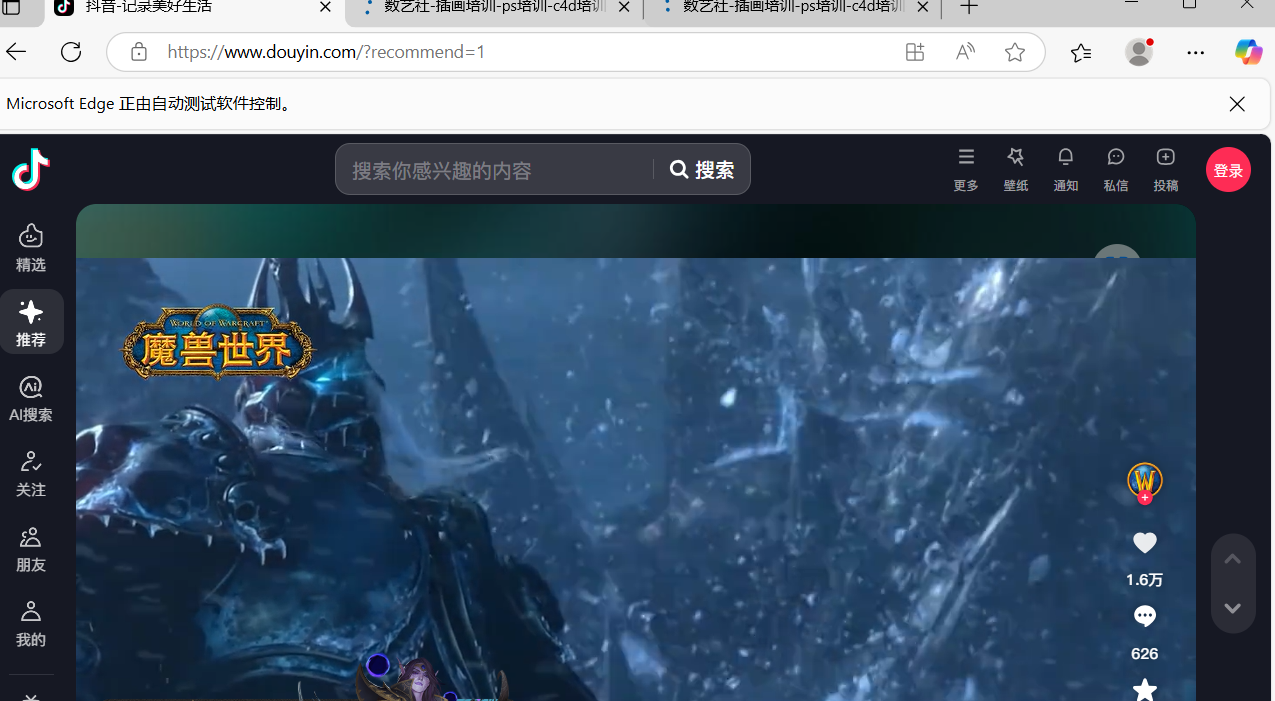This screenshot has height=701, width=1275.
Task: Switch to the second 数艺社 tab
Action: (494, 9)
